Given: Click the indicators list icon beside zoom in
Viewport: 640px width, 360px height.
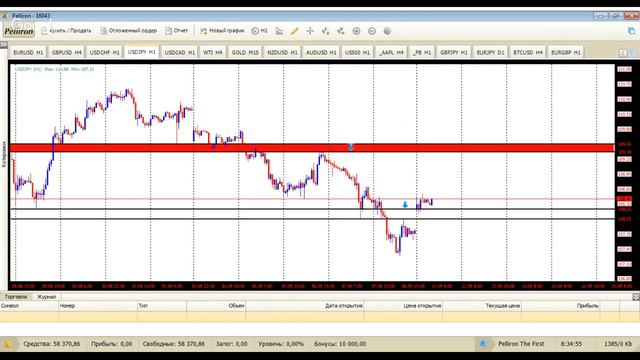Looking at the screenshot, I should (341, 31).
